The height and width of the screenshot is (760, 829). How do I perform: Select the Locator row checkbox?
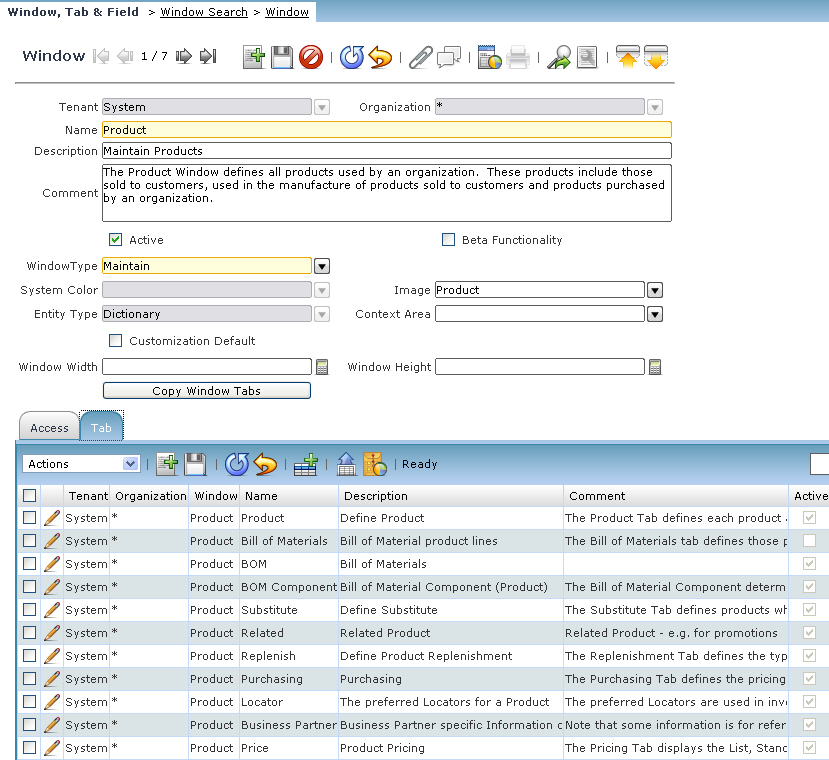(30, 702)
